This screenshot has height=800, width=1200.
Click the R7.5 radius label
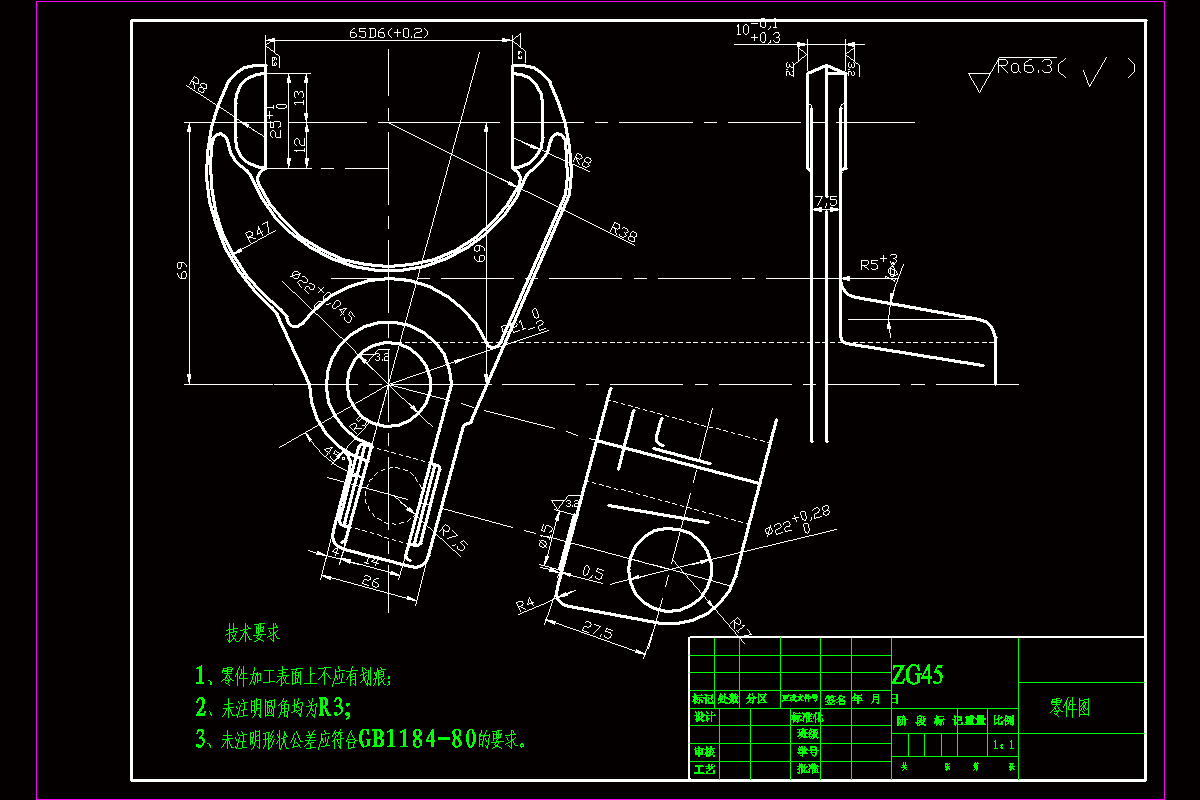tap(452, 540)
